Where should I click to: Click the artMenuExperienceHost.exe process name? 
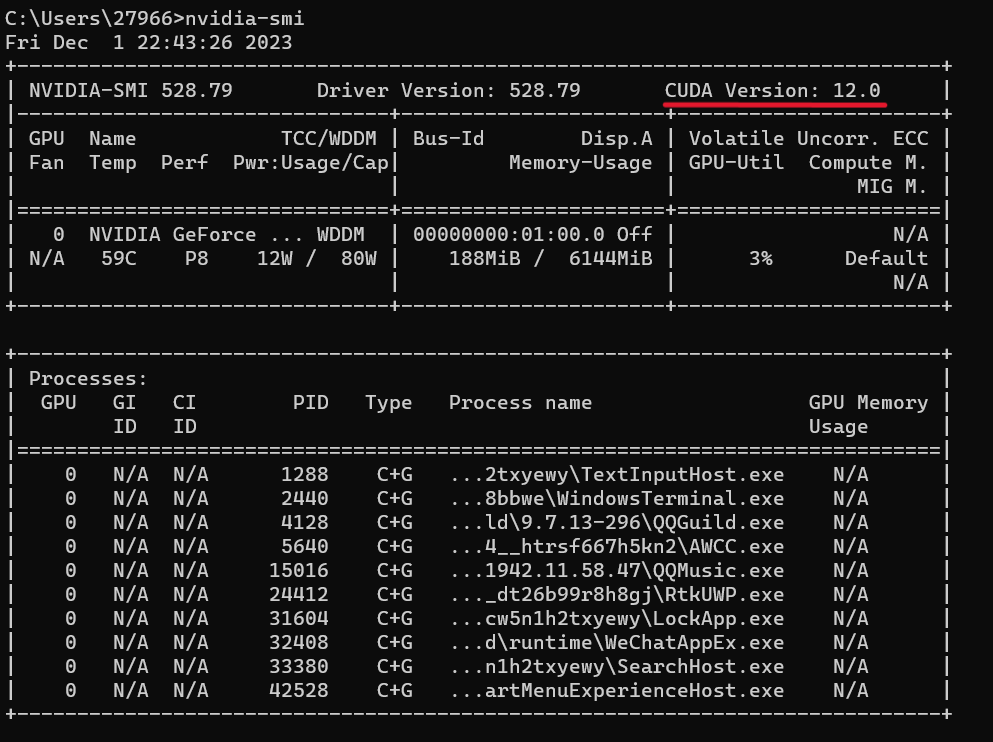pyautogui.click(x=617, y=691)
